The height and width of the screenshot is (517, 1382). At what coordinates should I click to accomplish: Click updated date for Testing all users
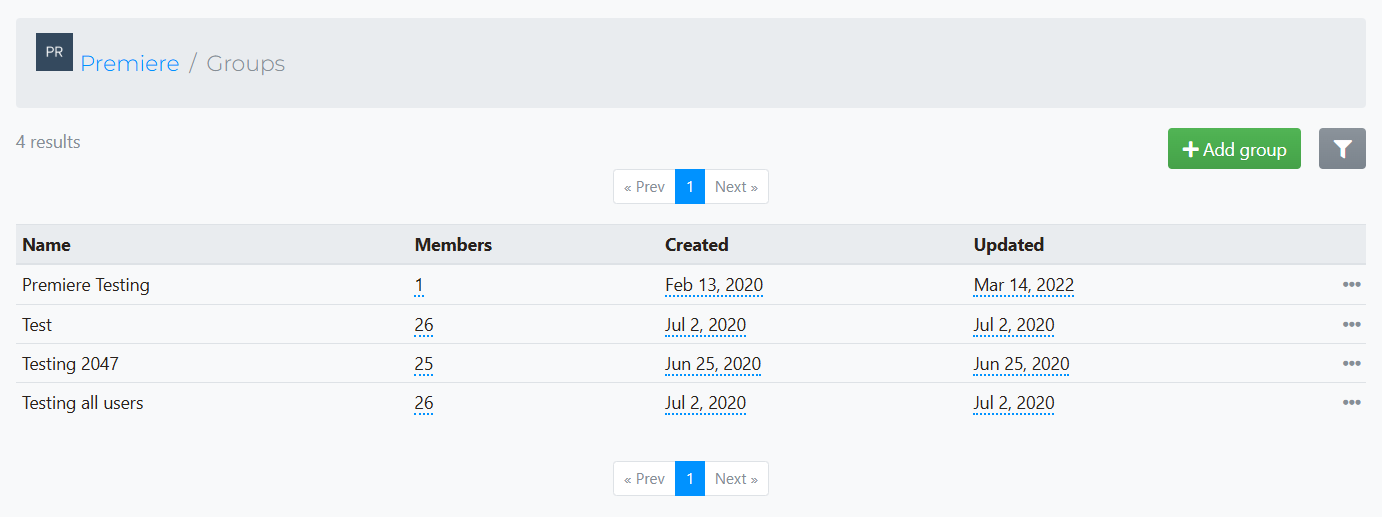tap(1014, 403)
